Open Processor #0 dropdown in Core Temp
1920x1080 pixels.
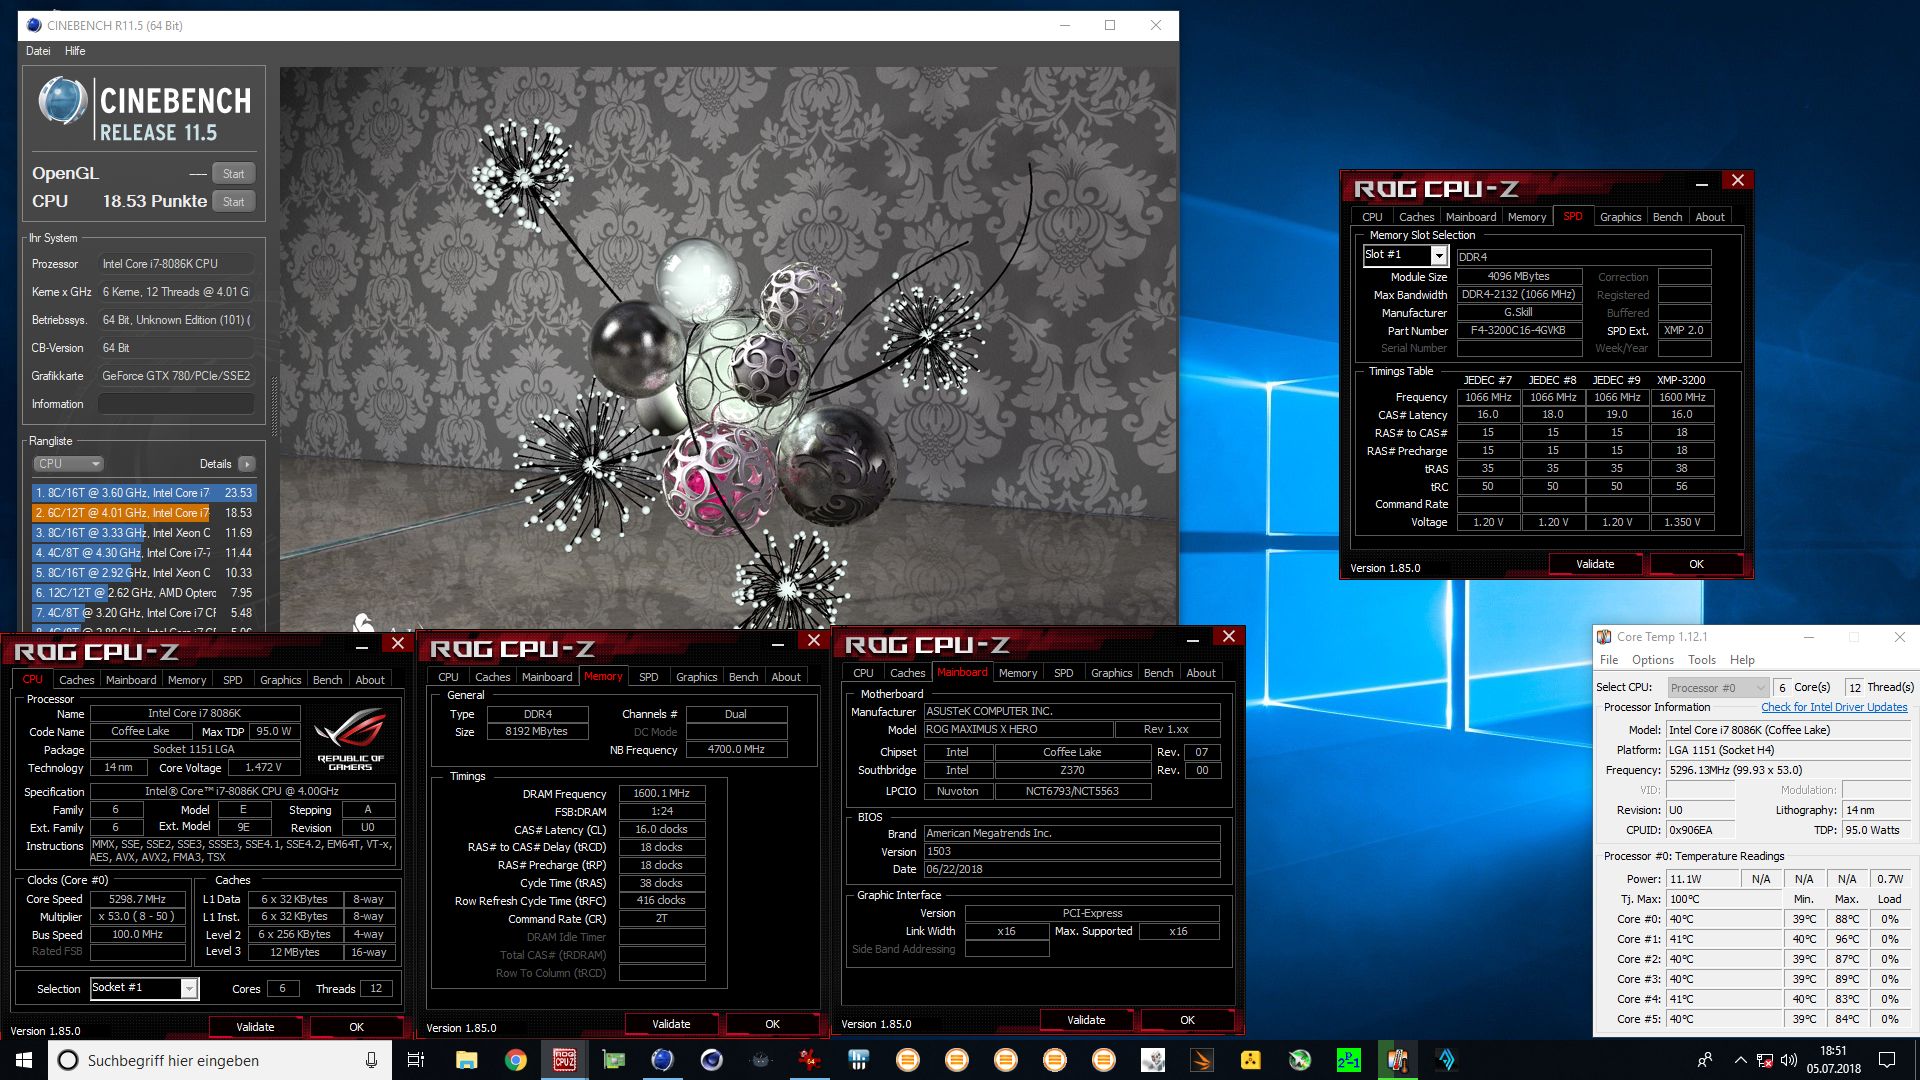[1718, 687]
